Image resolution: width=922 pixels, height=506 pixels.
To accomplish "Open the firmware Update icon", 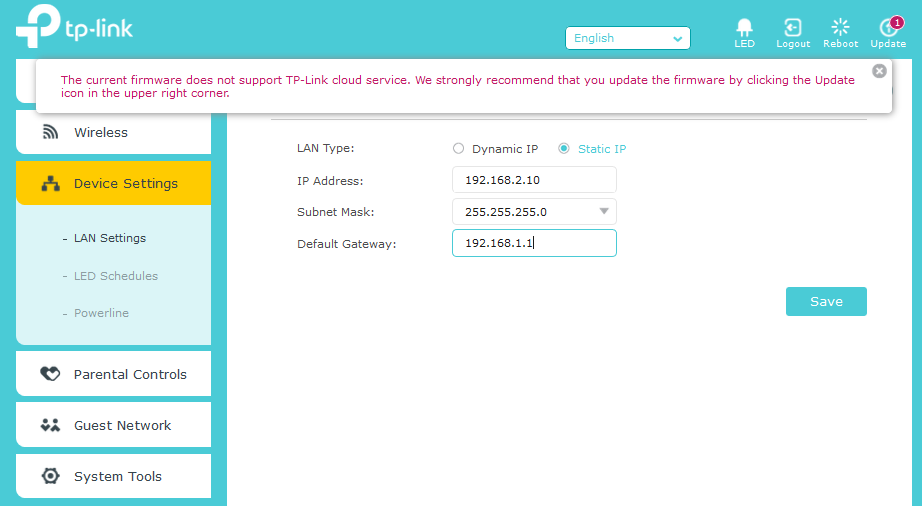I will tap(887, 28).
